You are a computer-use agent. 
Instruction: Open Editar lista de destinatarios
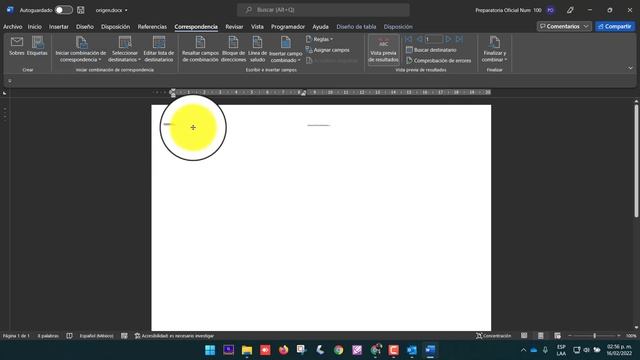159,49
